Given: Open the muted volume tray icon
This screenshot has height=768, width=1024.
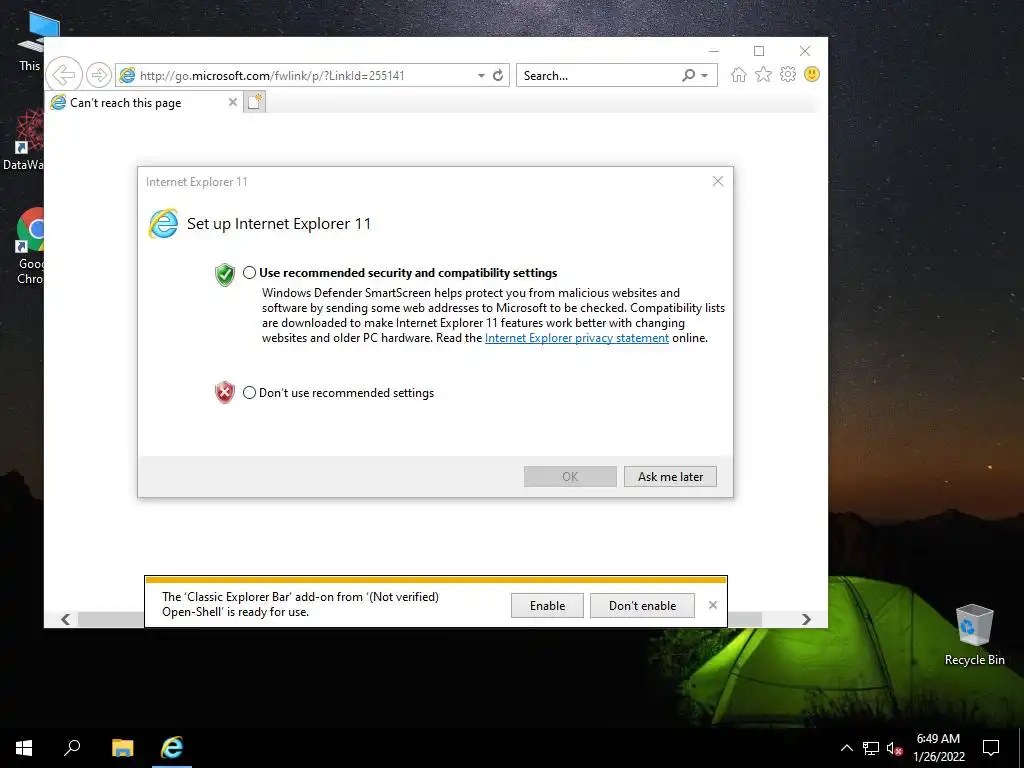Looking at the screenshot, I should [x=895, y=748].
